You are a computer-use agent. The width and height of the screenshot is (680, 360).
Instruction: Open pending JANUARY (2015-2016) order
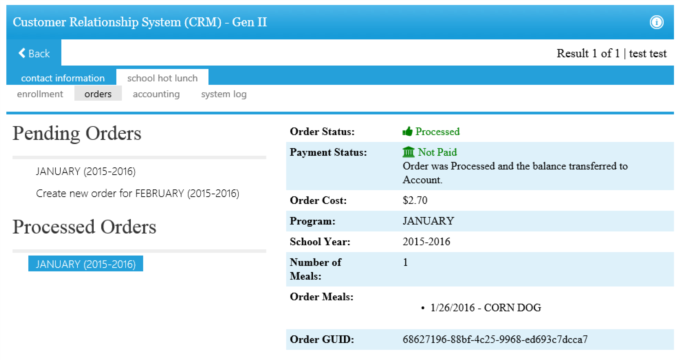tap(86, 171)
